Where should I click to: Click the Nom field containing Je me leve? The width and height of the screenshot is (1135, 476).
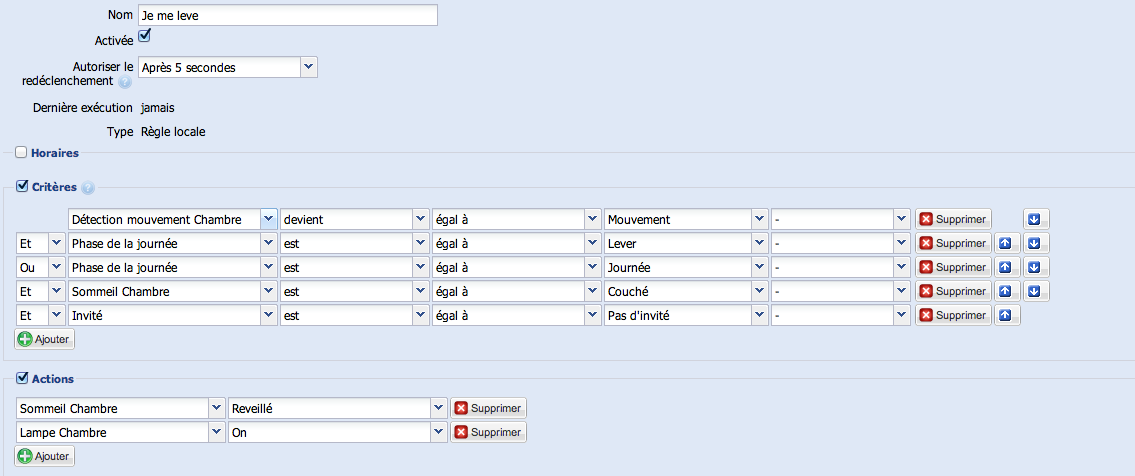coord(287,15)
